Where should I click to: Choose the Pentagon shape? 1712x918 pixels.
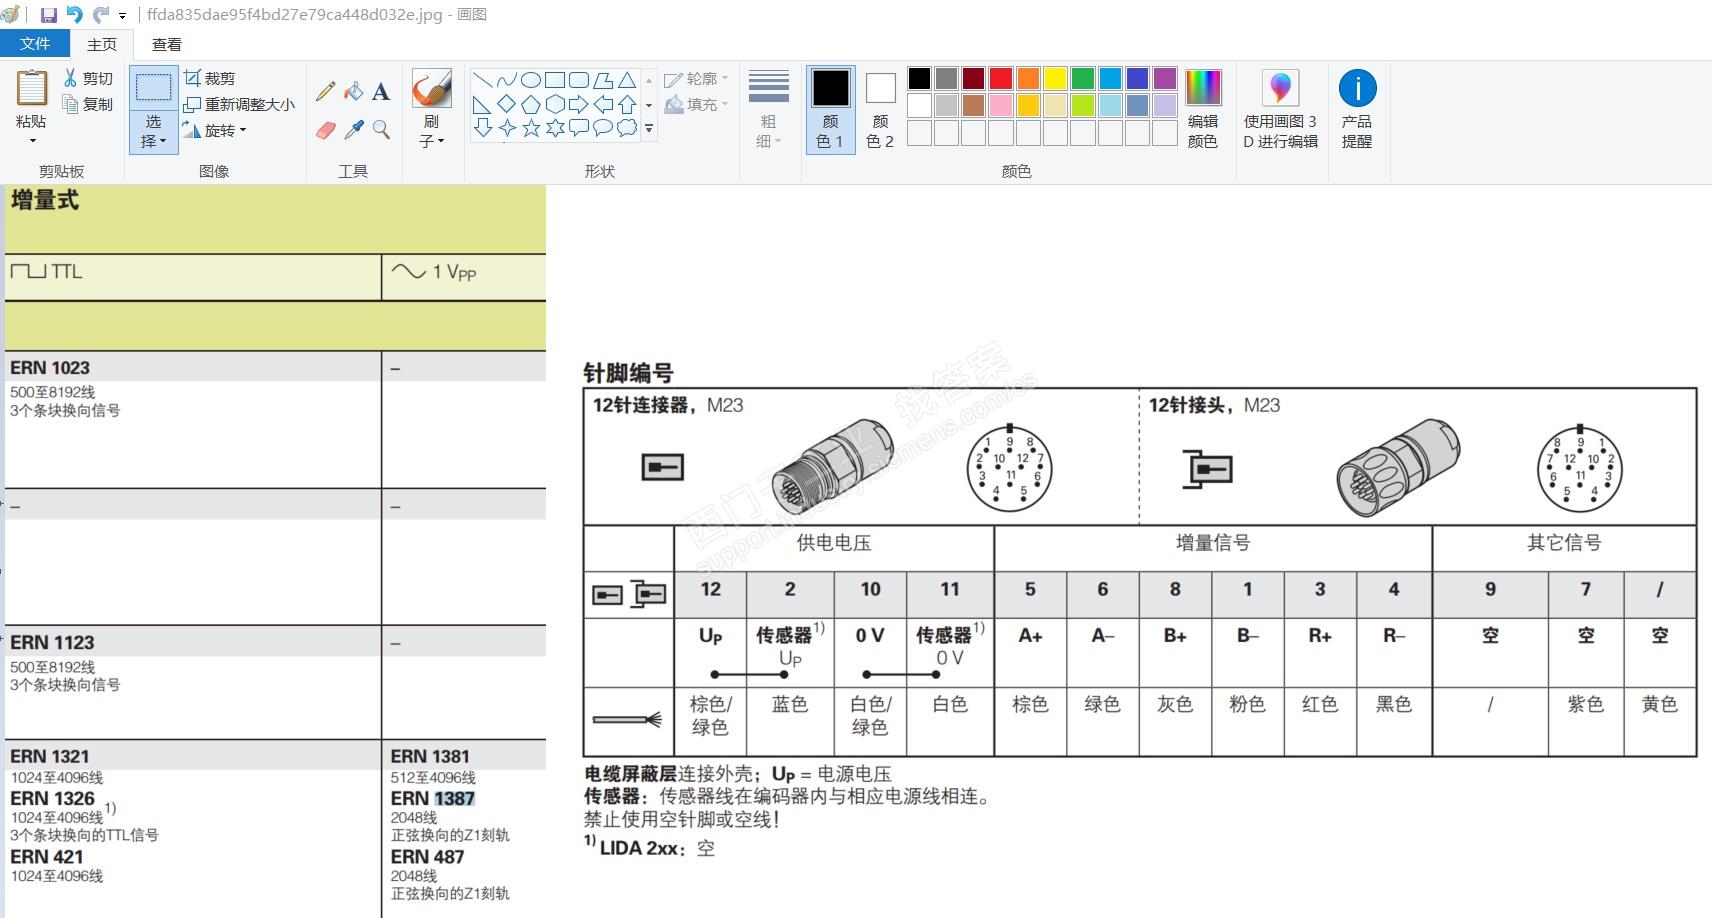531,104
